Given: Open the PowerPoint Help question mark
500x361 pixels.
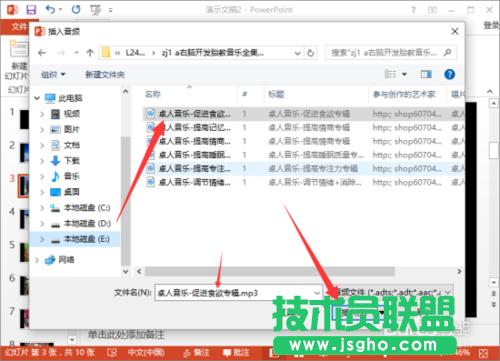Looking at the screenshot, I should 413,10.
